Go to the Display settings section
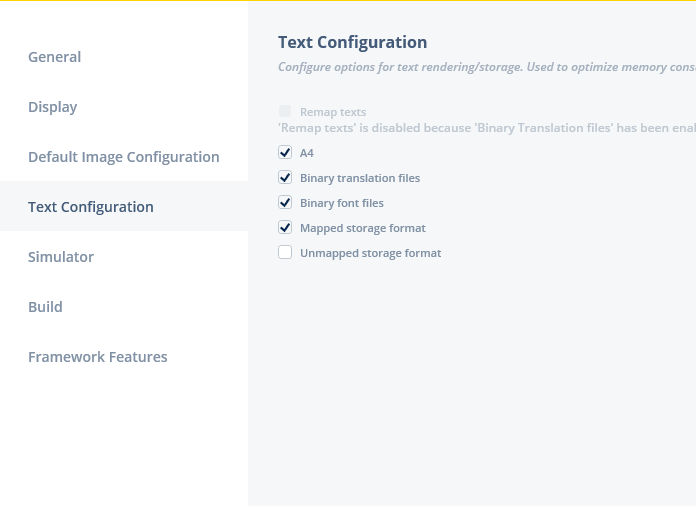Viewport: 696px width, 506px height. pos(52,107)
